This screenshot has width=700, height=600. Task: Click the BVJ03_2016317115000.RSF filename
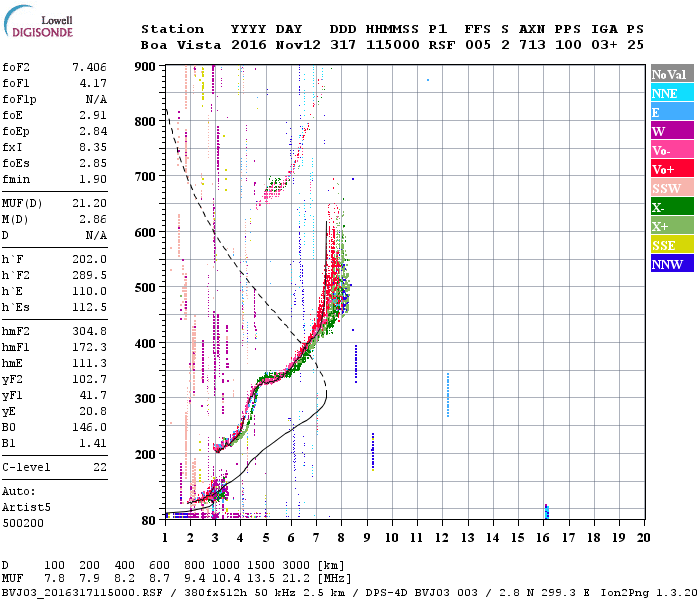coord(83,593)
